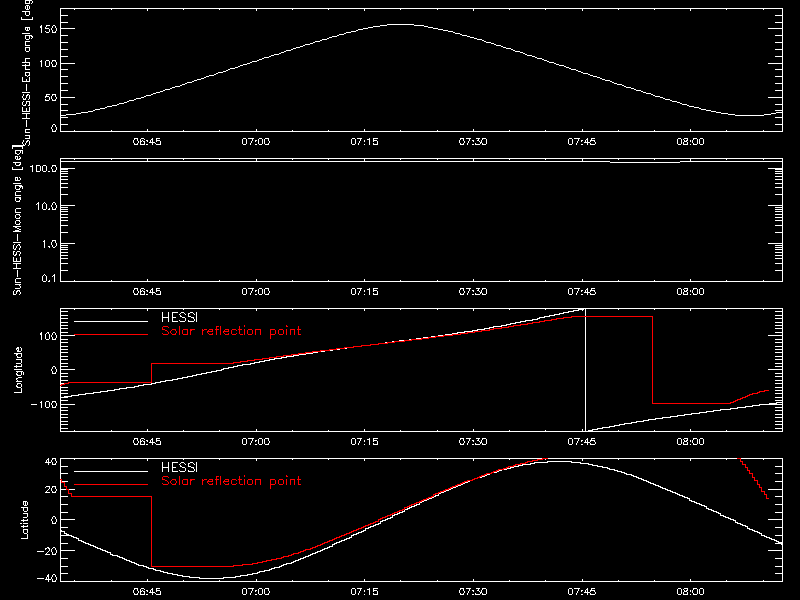Click the 20 tick on Latitude axis
This screenshot has width=800, height=600.
coord(51,490)
